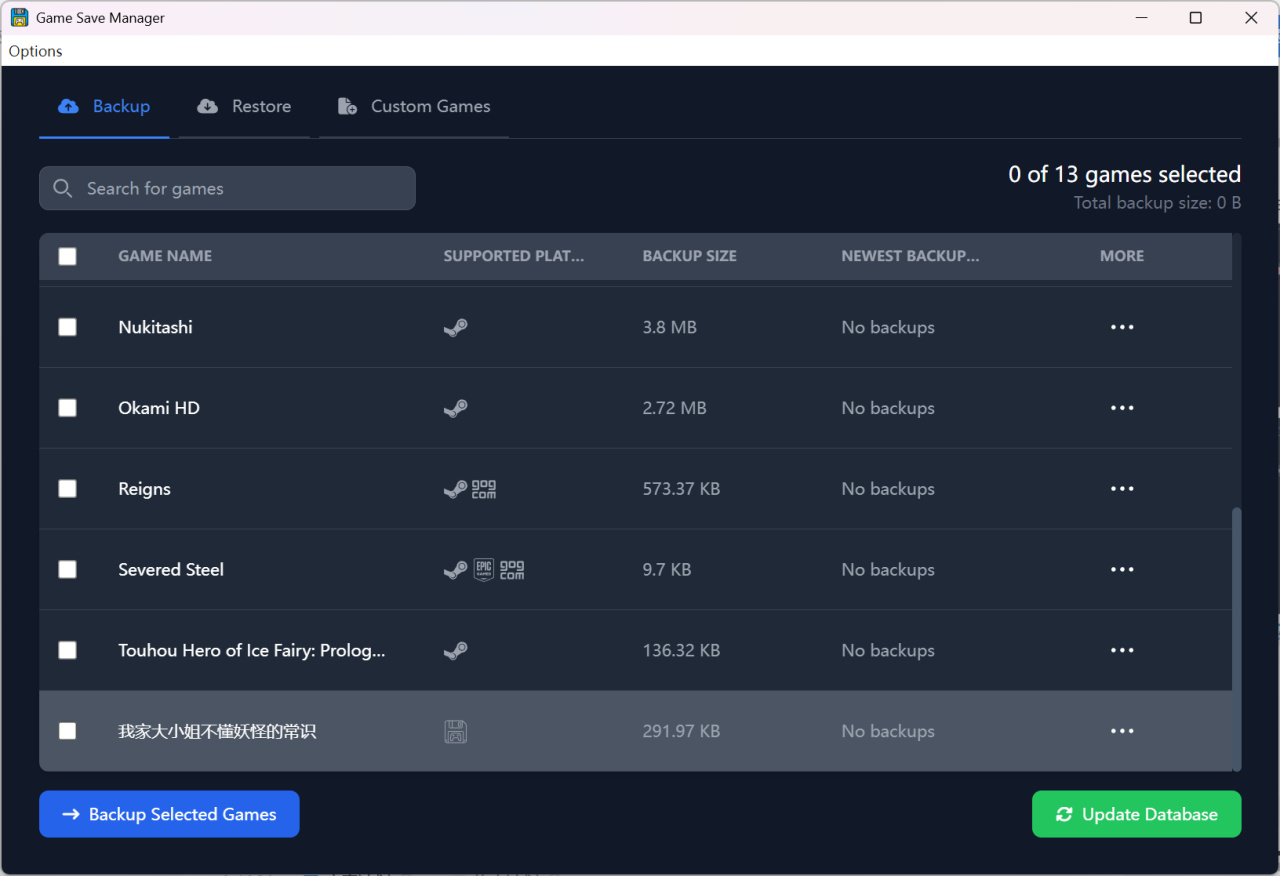Check the Nukitashi checkbox
The image size is (1280, 876).
tap(67, 327)
